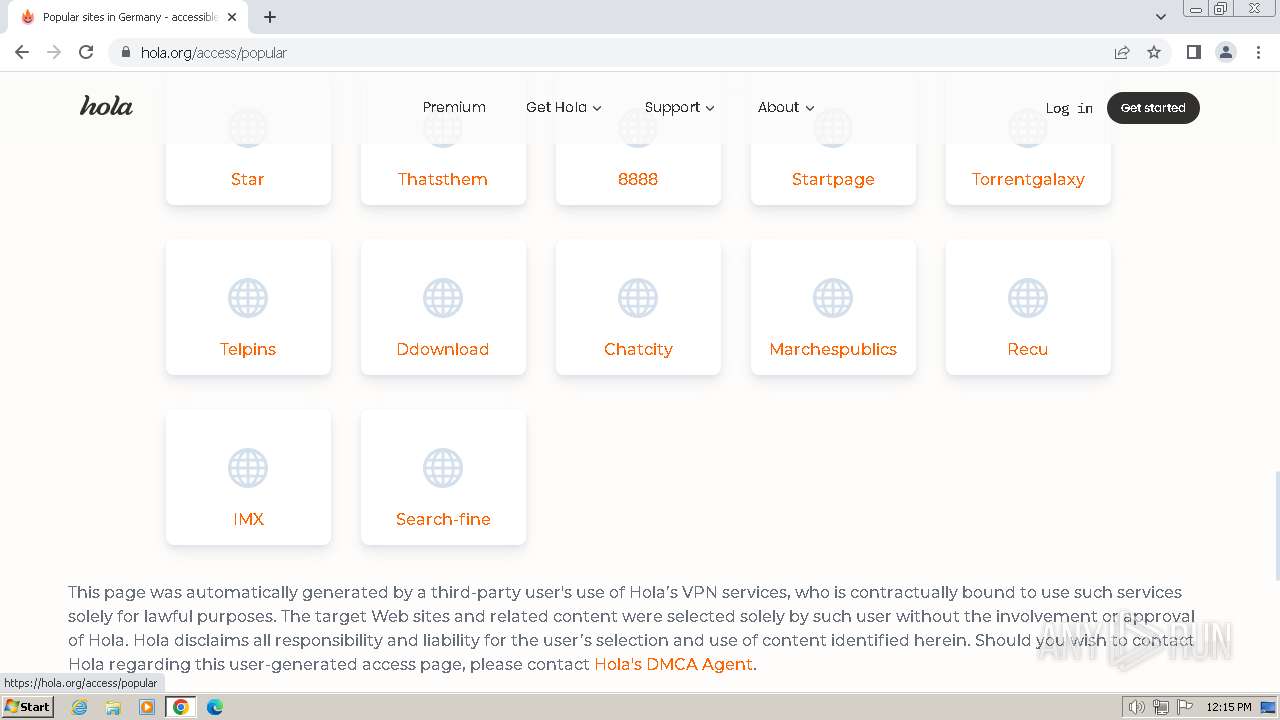Image resolution: width=1280 pixels, height=720 pixels.
Task: Open the Action Center flag tray icon
Action: point(1183,707)
